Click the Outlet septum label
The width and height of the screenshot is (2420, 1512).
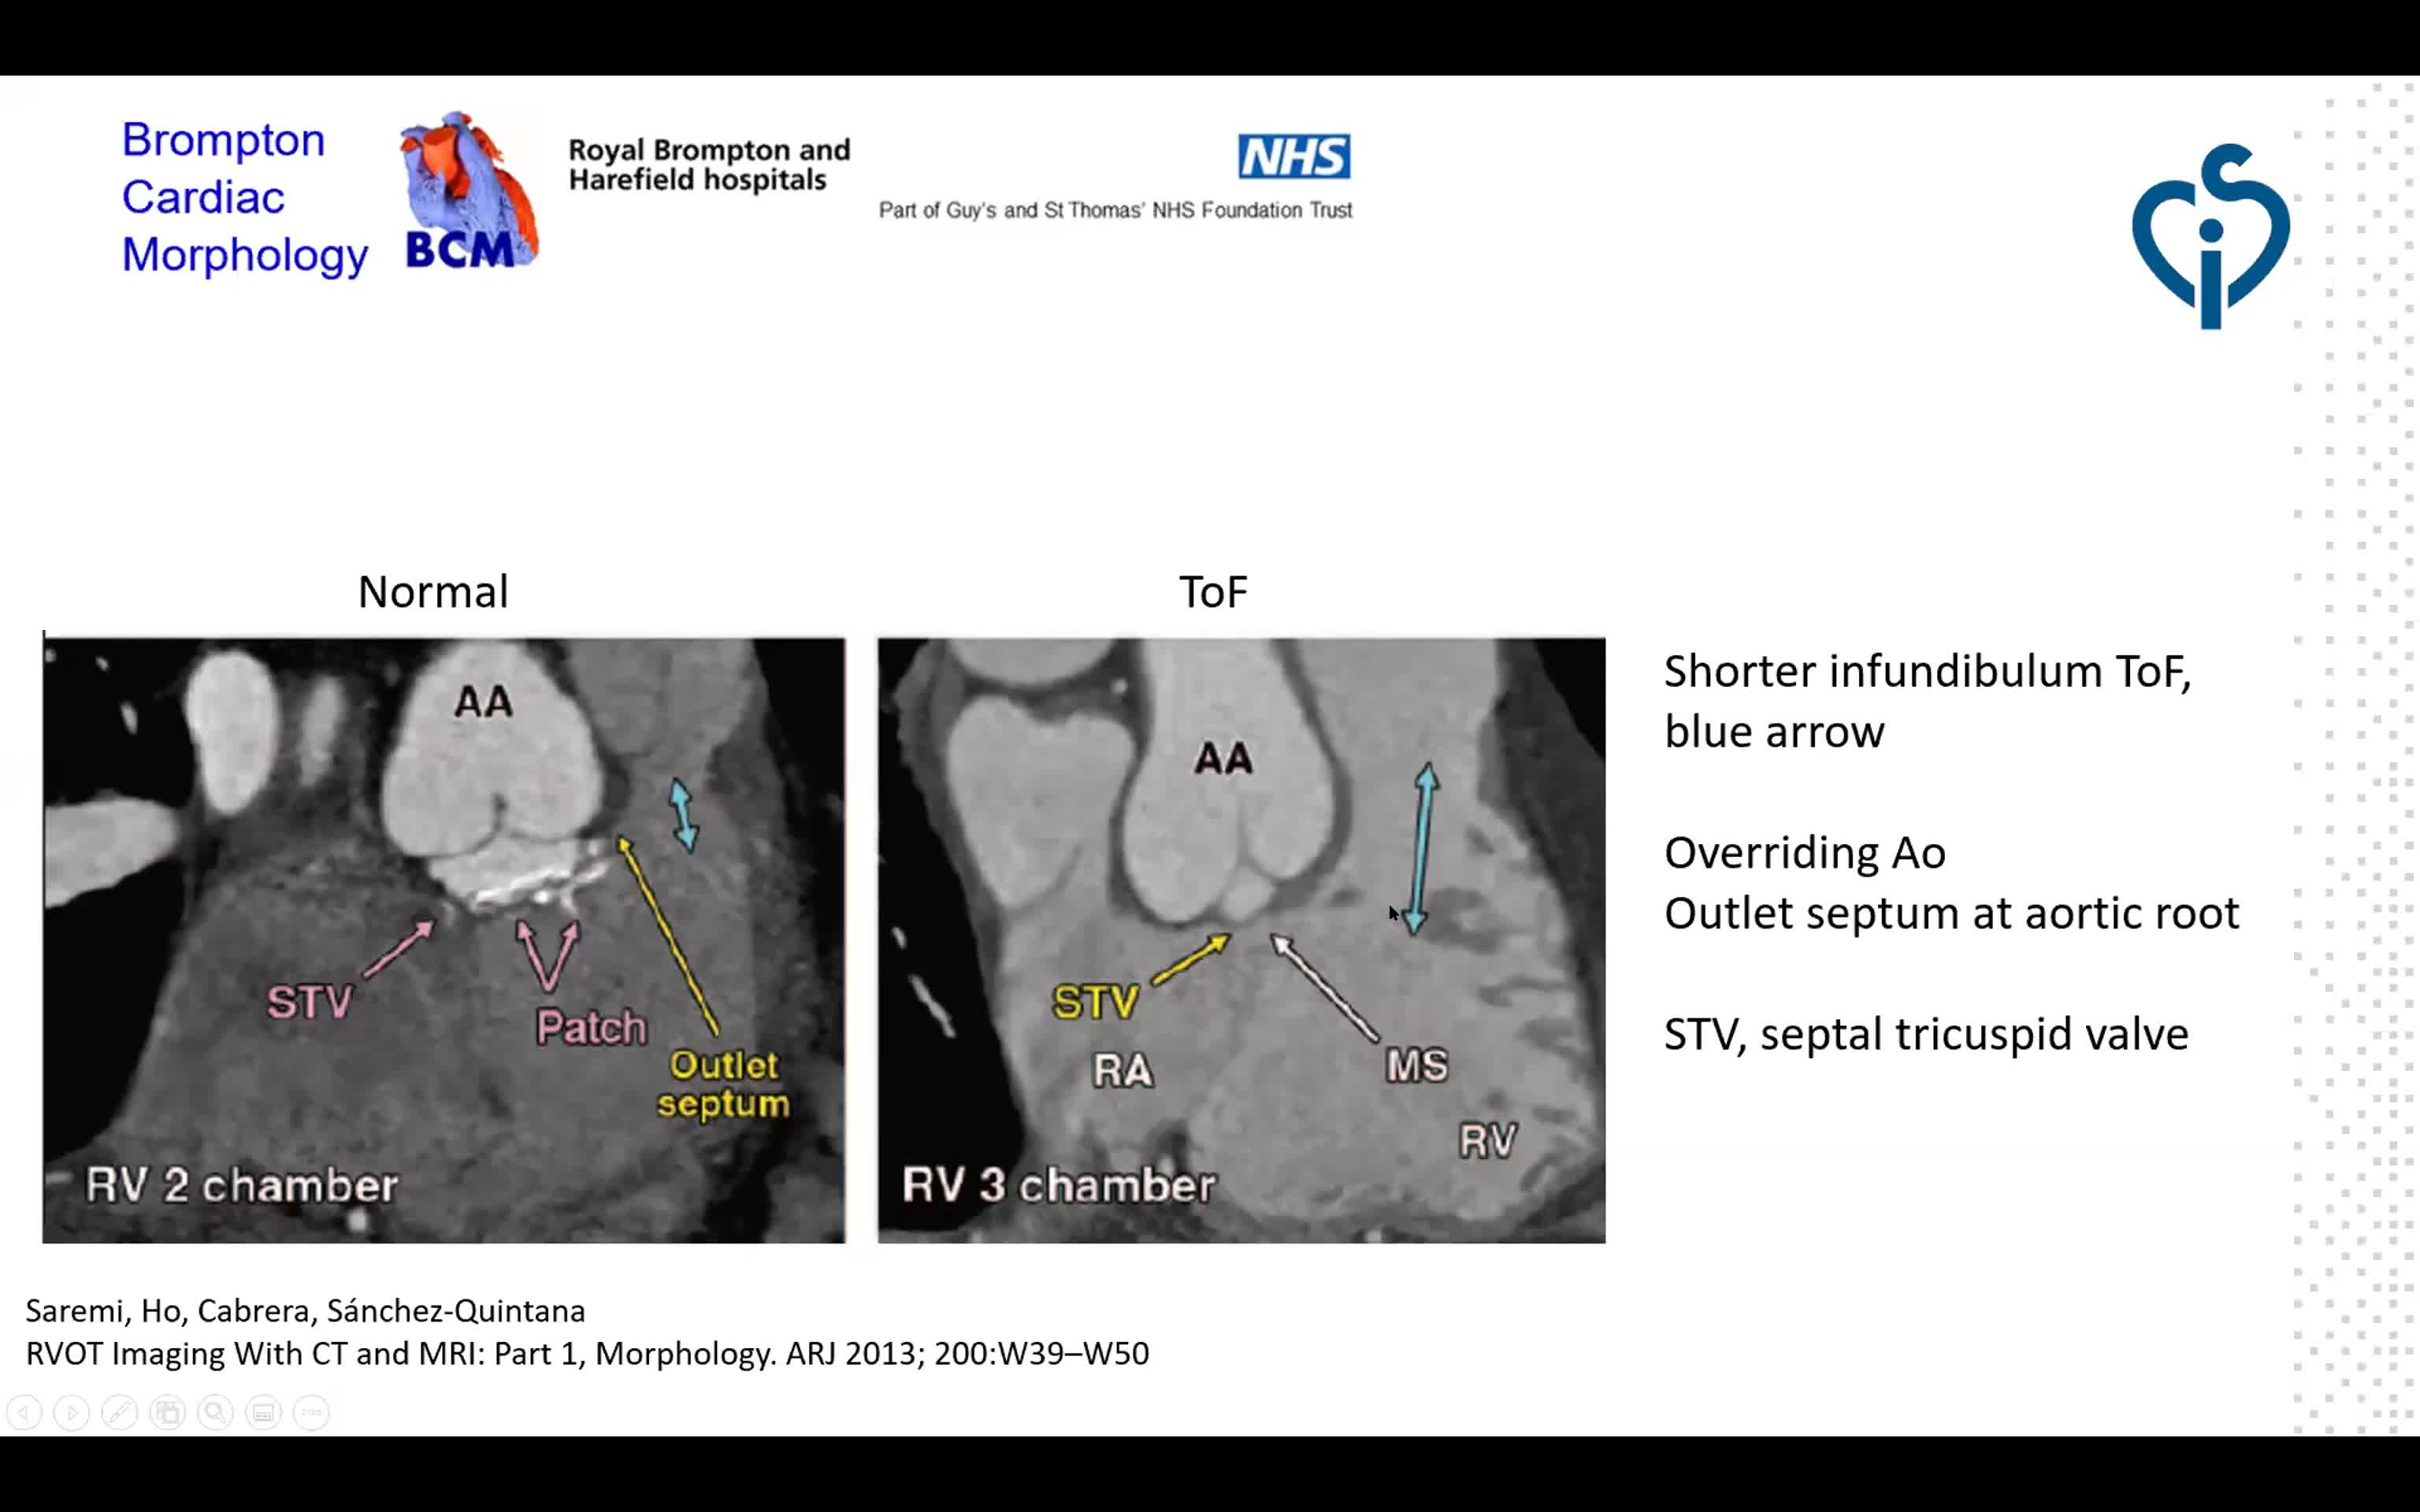723,1084
